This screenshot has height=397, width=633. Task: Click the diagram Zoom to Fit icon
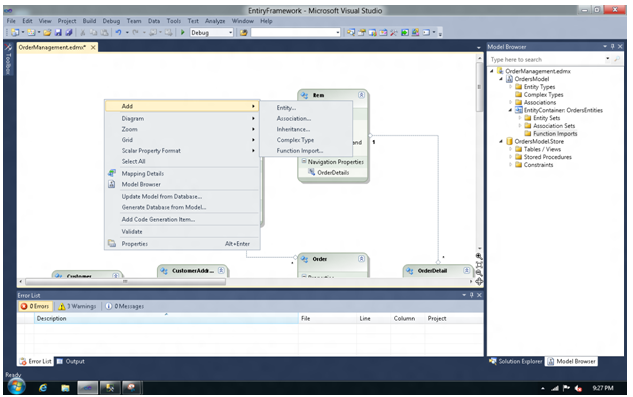click(479, 265)
